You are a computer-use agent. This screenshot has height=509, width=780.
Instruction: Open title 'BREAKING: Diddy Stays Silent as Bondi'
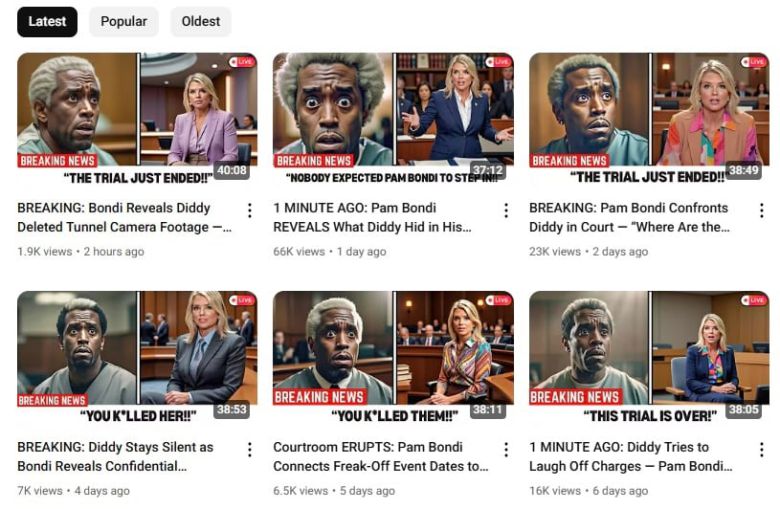(115, 456)
